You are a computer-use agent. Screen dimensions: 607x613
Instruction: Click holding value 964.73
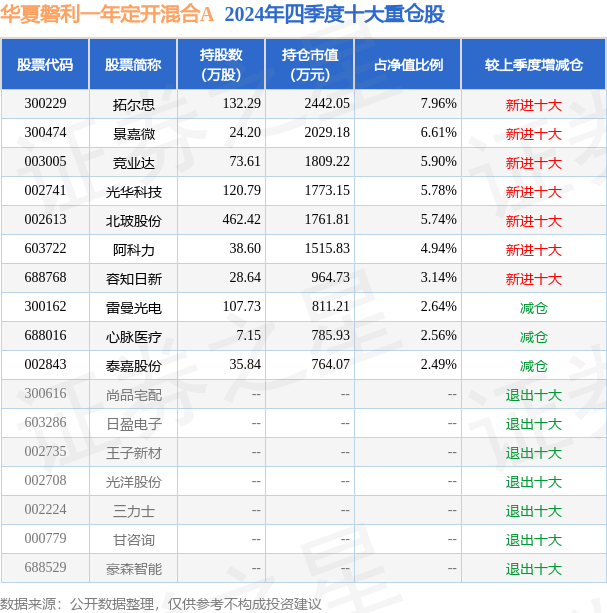click(330, 277)
